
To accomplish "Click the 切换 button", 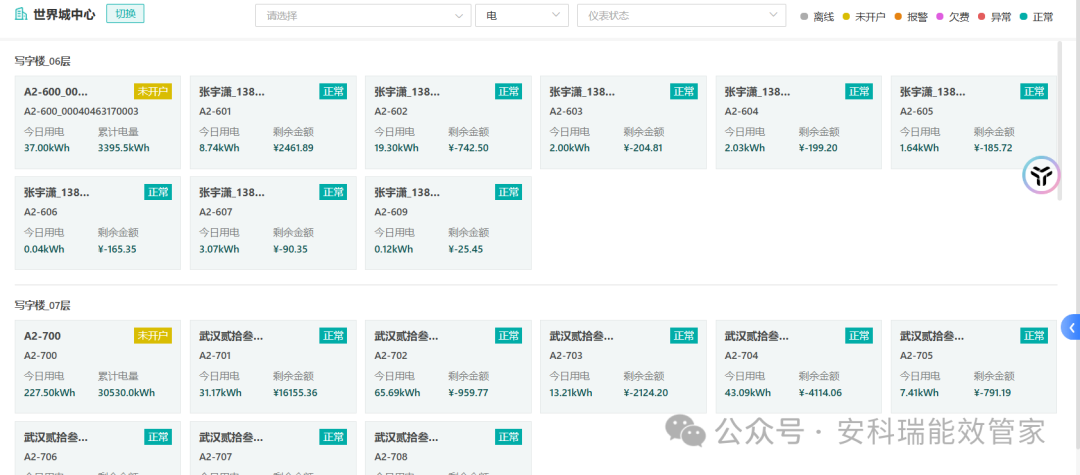I will tap(125, 14).
